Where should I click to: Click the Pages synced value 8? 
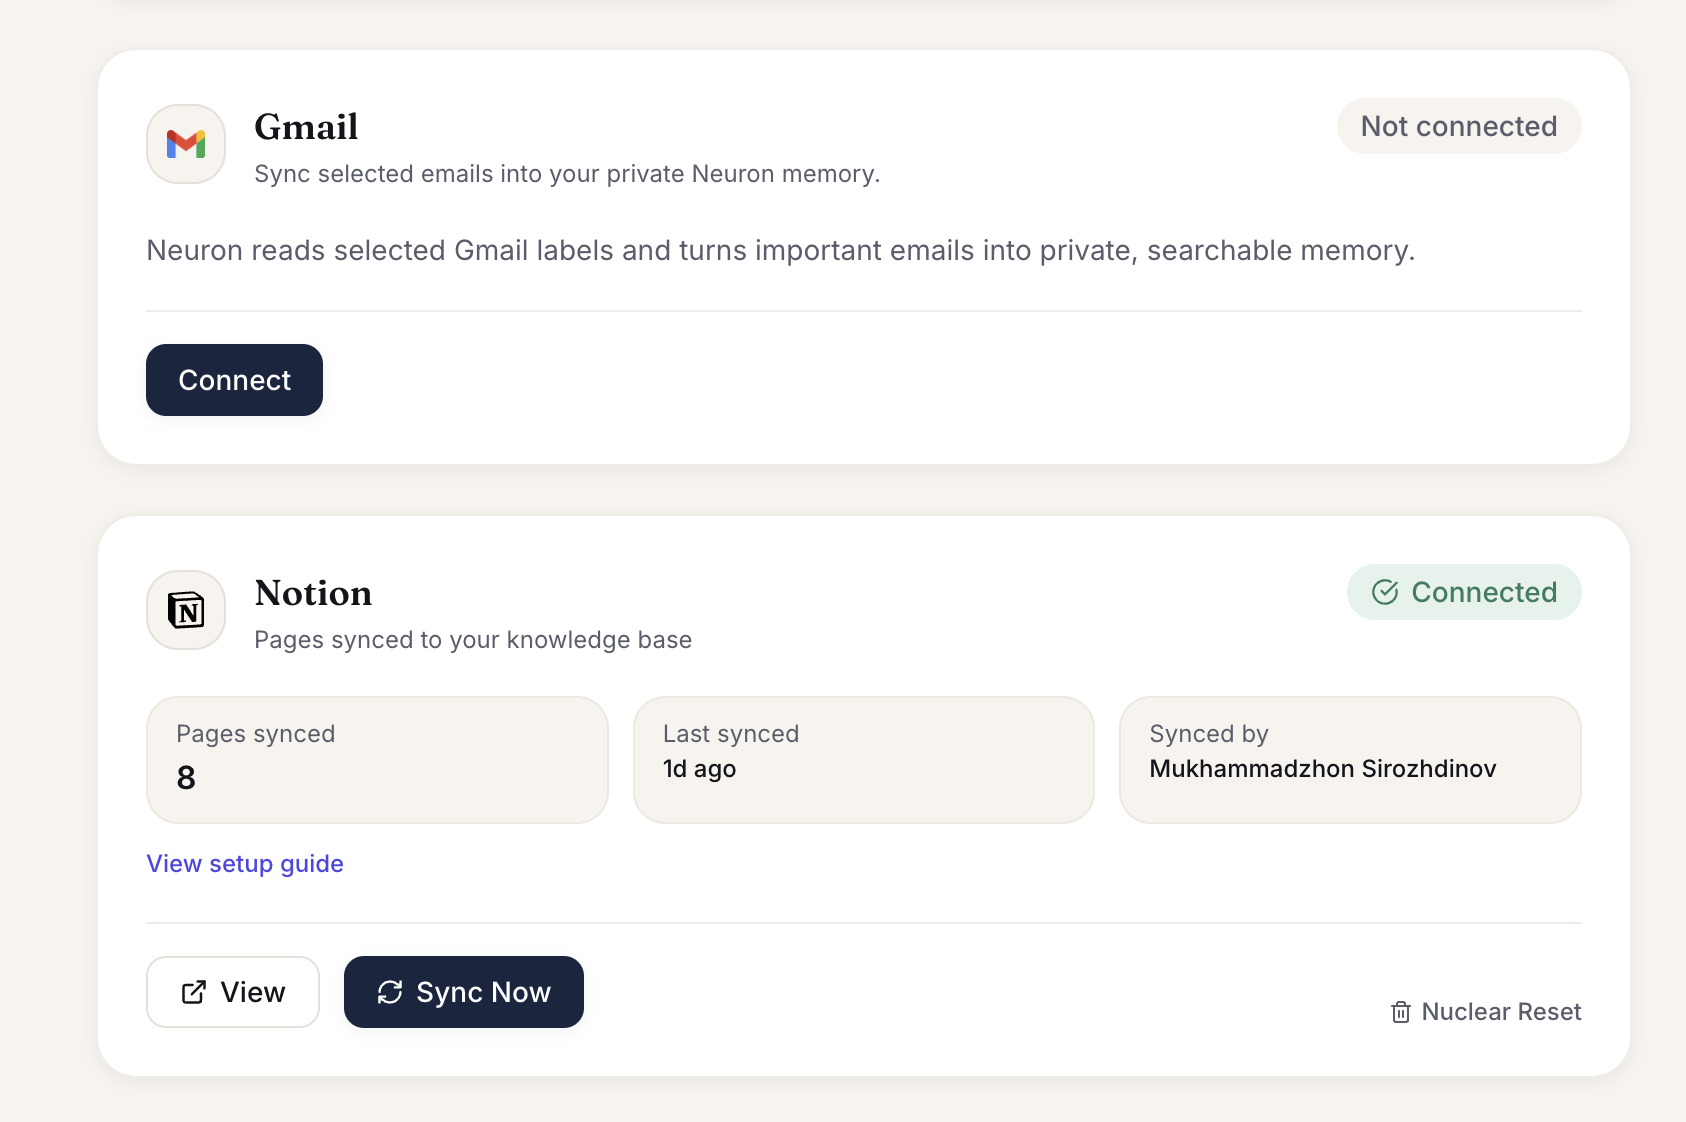[186, 778]
